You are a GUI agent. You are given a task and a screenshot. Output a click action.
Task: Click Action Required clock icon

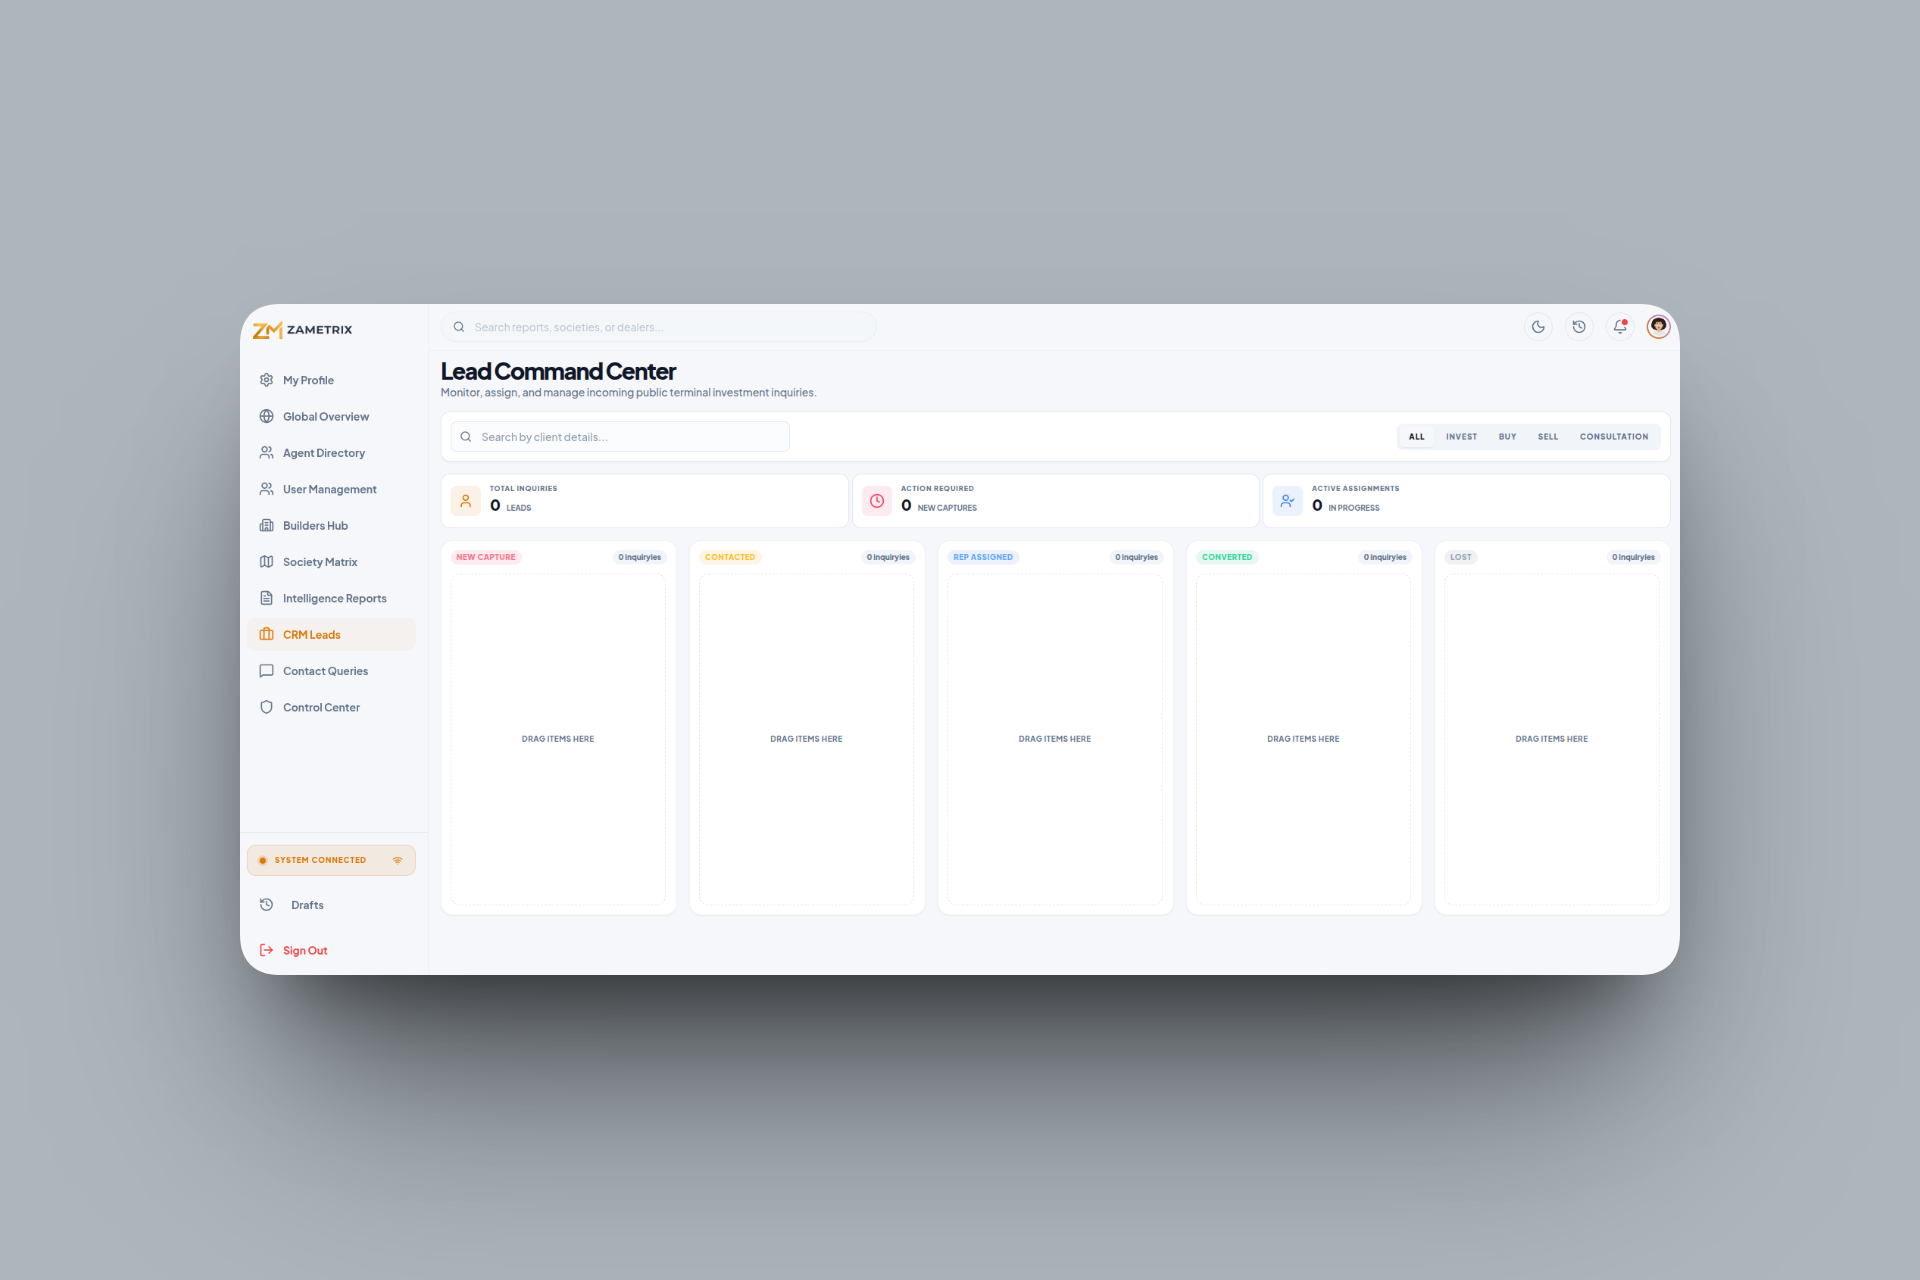[877, 501]
